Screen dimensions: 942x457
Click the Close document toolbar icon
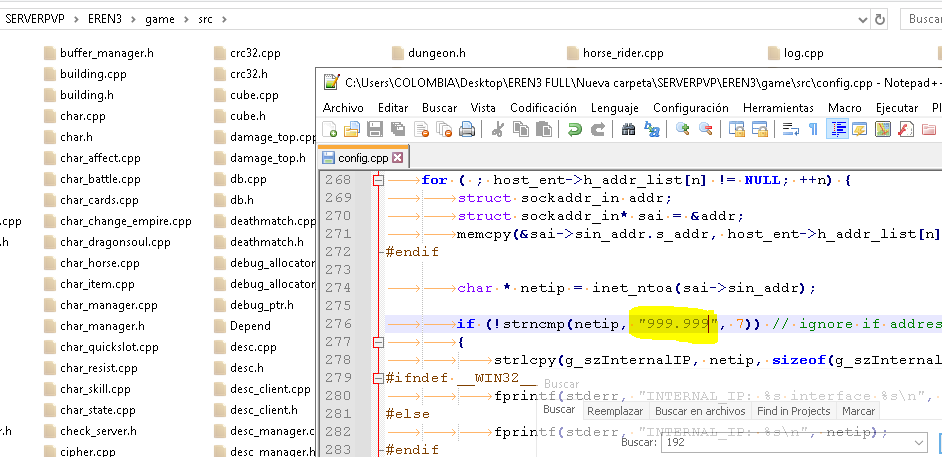(x=422, y=129)
